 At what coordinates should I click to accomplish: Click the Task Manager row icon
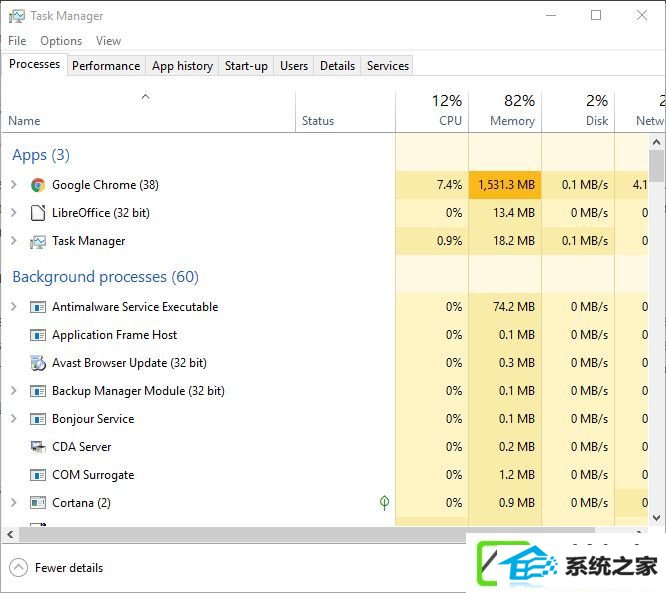(38, 242)
